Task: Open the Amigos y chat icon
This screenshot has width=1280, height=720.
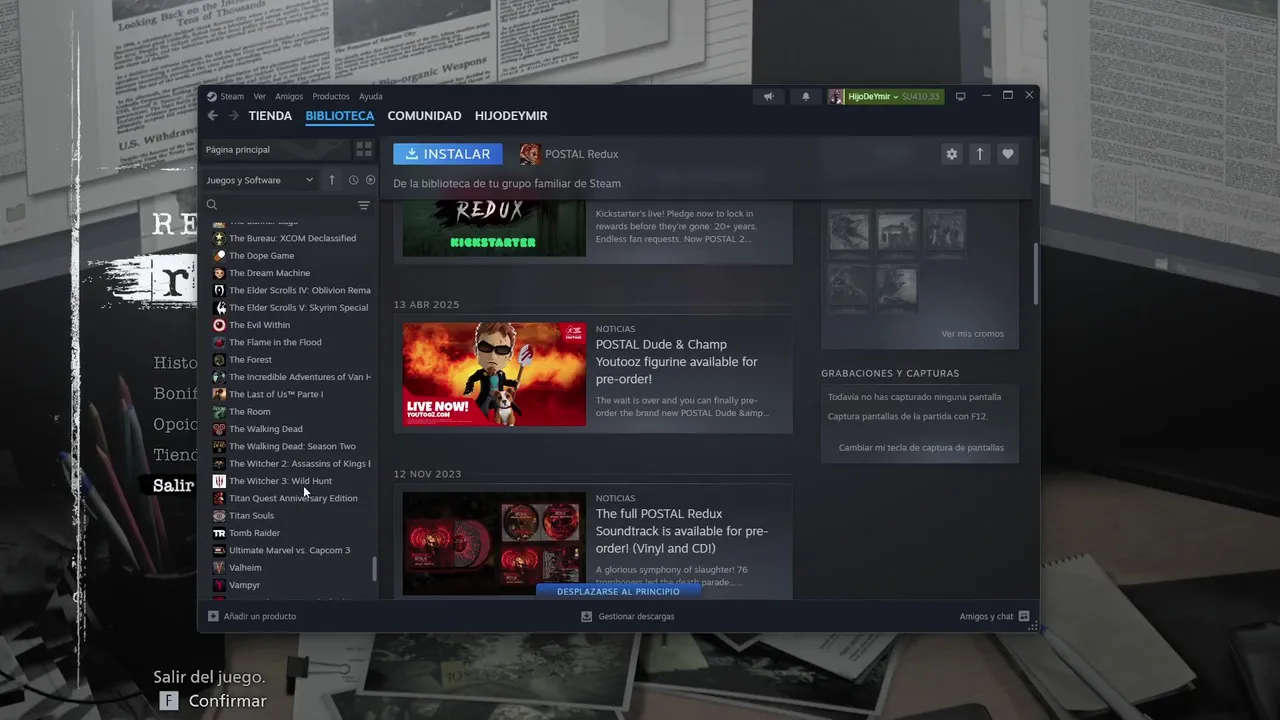Action: [x=1024, y=616]
